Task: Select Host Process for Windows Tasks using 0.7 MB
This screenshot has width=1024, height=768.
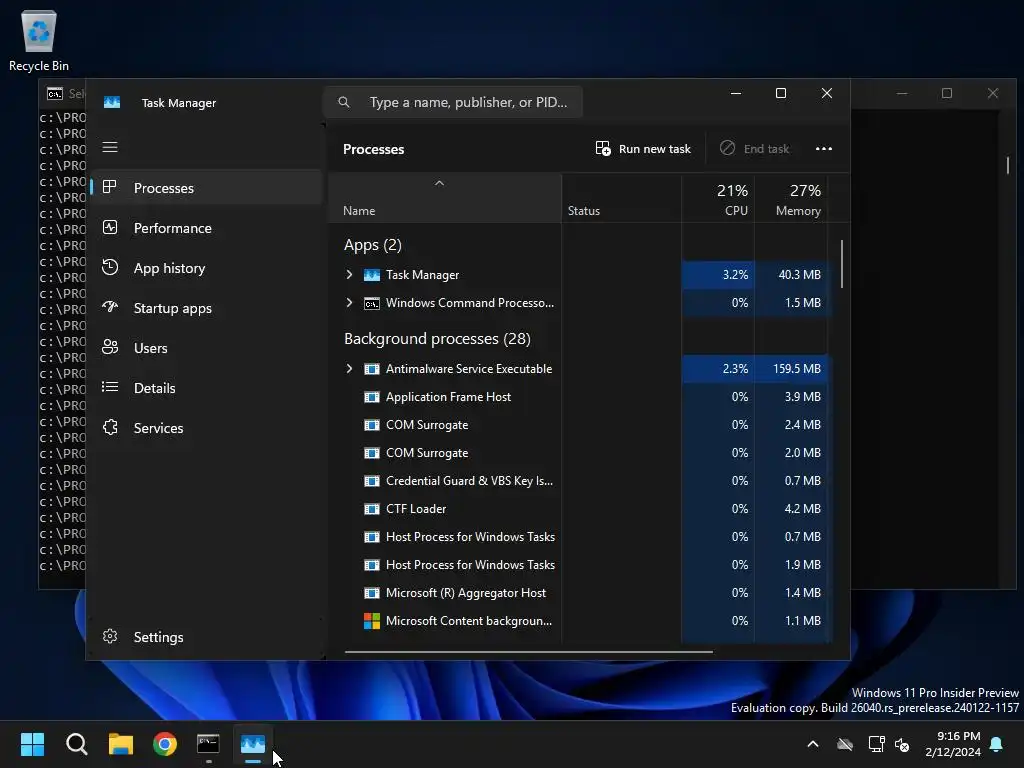Action: pyautogui.click(x=581, y=537)
